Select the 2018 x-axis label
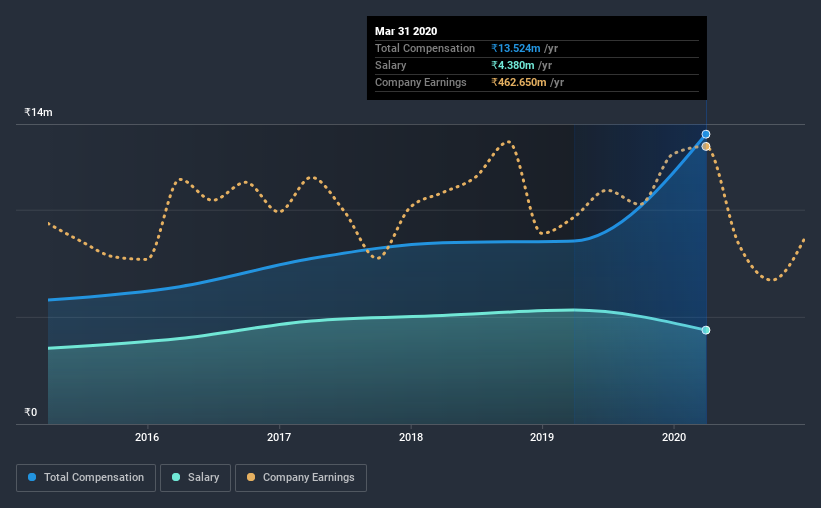821x508 pixels. [411, 437]
